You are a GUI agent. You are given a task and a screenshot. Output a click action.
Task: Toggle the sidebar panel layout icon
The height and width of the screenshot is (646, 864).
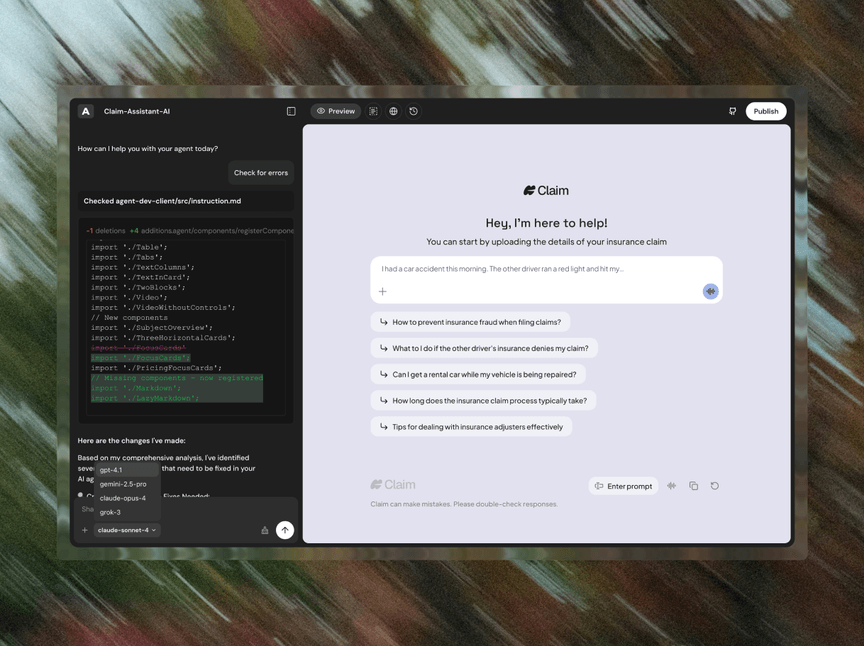291,111
